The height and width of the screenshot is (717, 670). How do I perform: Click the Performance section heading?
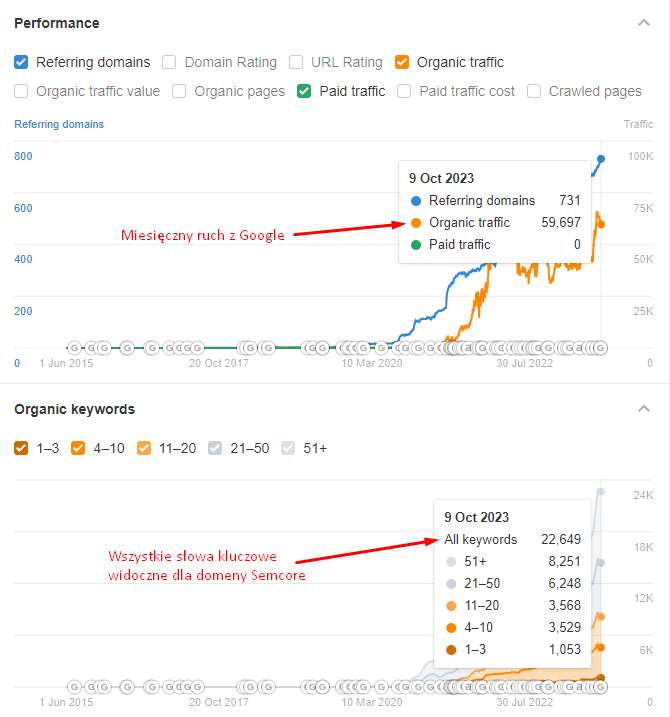57,23
